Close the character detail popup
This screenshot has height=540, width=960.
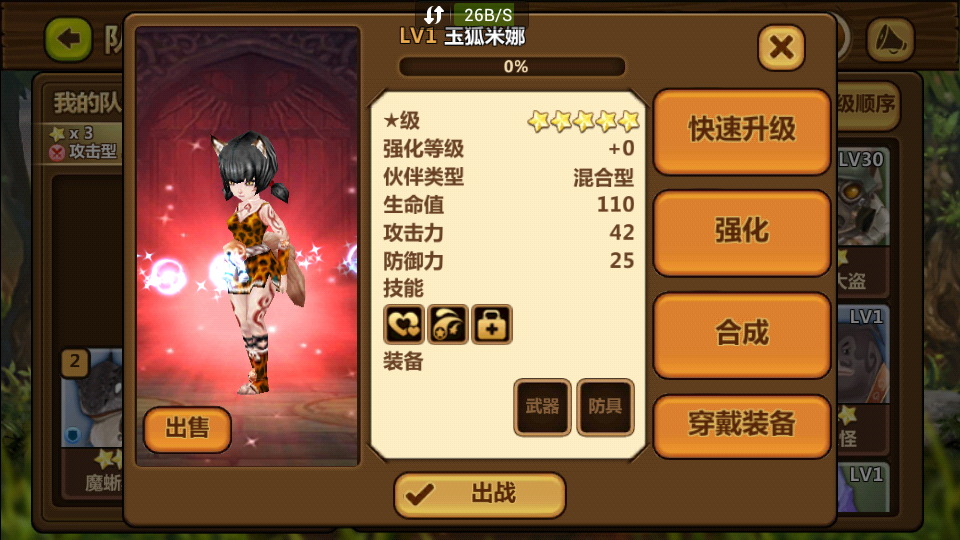[781, 47]
